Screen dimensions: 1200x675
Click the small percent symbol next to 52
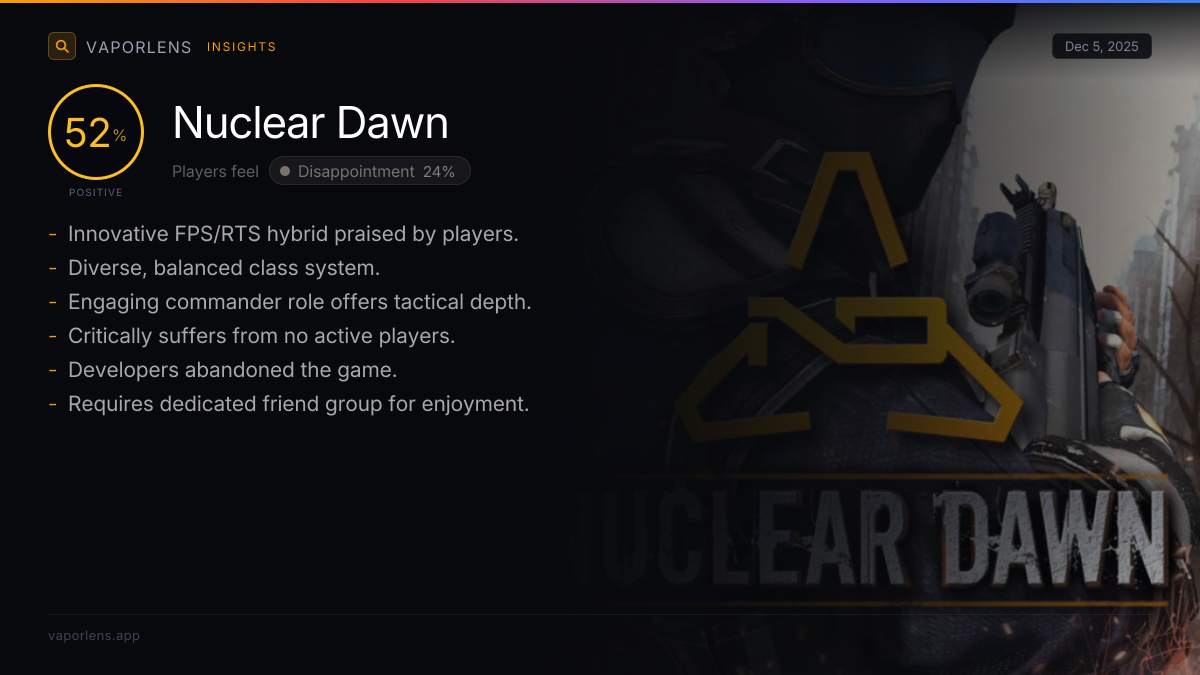coord(120,136)
